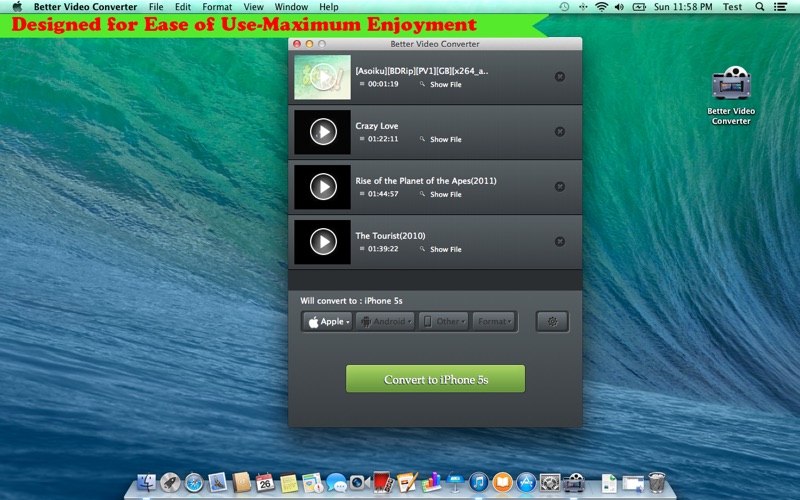
Task: Click the Crazy Love title text
Action: click(x=377, y=126)
